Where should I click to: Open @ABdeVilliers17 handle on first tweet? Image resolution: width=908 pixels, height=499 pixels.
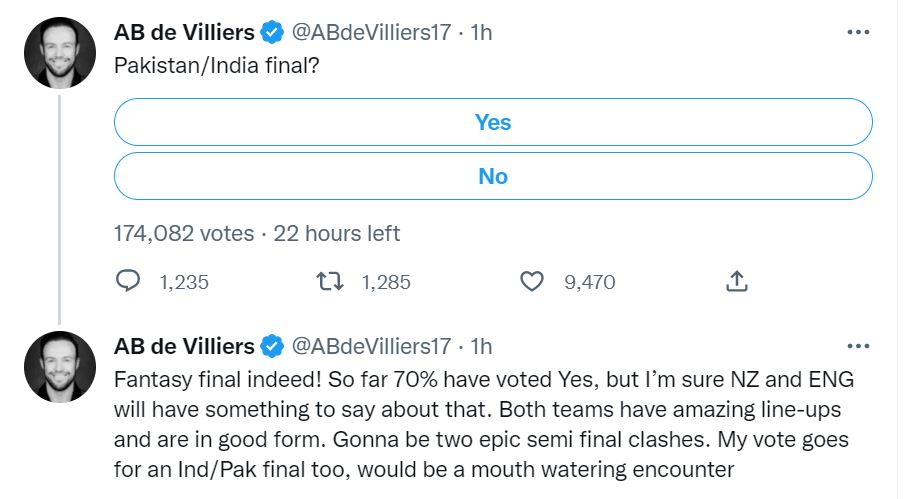370,33
